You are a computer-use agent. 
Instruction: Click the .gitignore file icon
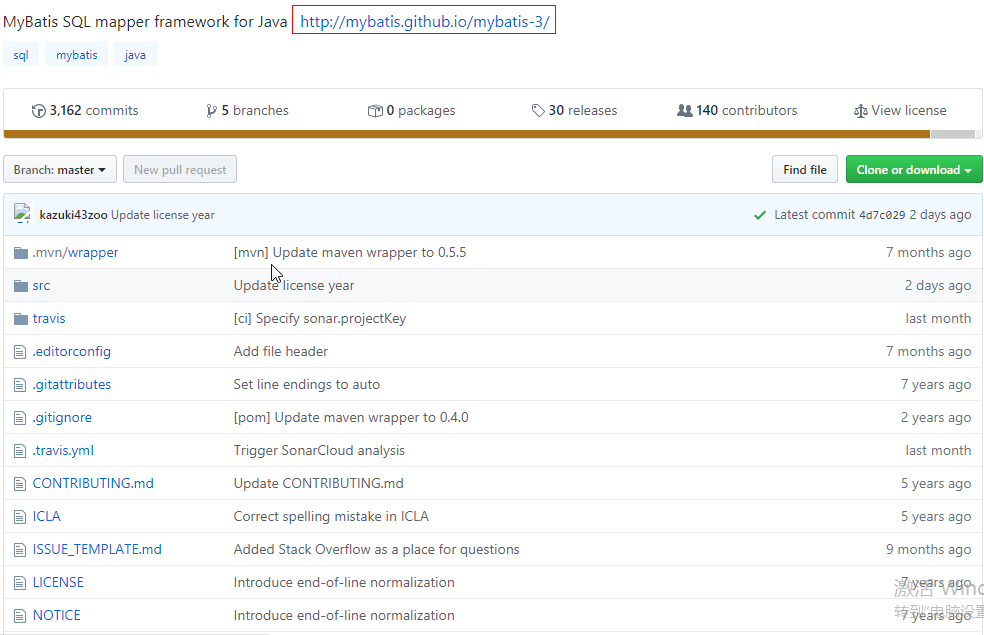pyautogui.click(x=20, y=418)
